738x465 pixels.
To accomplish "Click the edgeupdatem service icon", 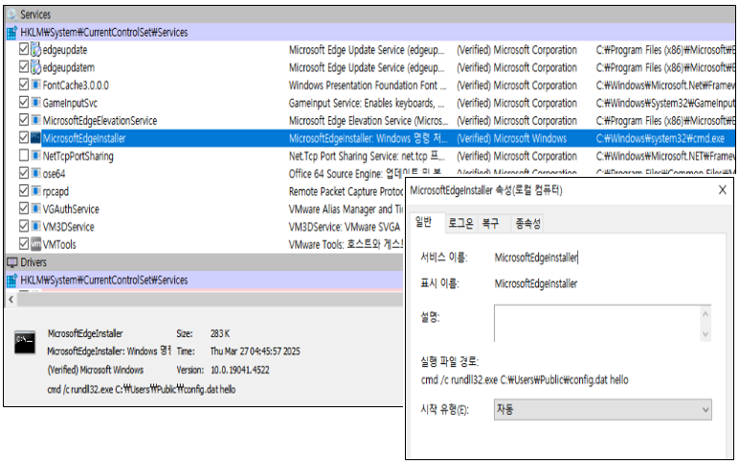I will (36, 67).
